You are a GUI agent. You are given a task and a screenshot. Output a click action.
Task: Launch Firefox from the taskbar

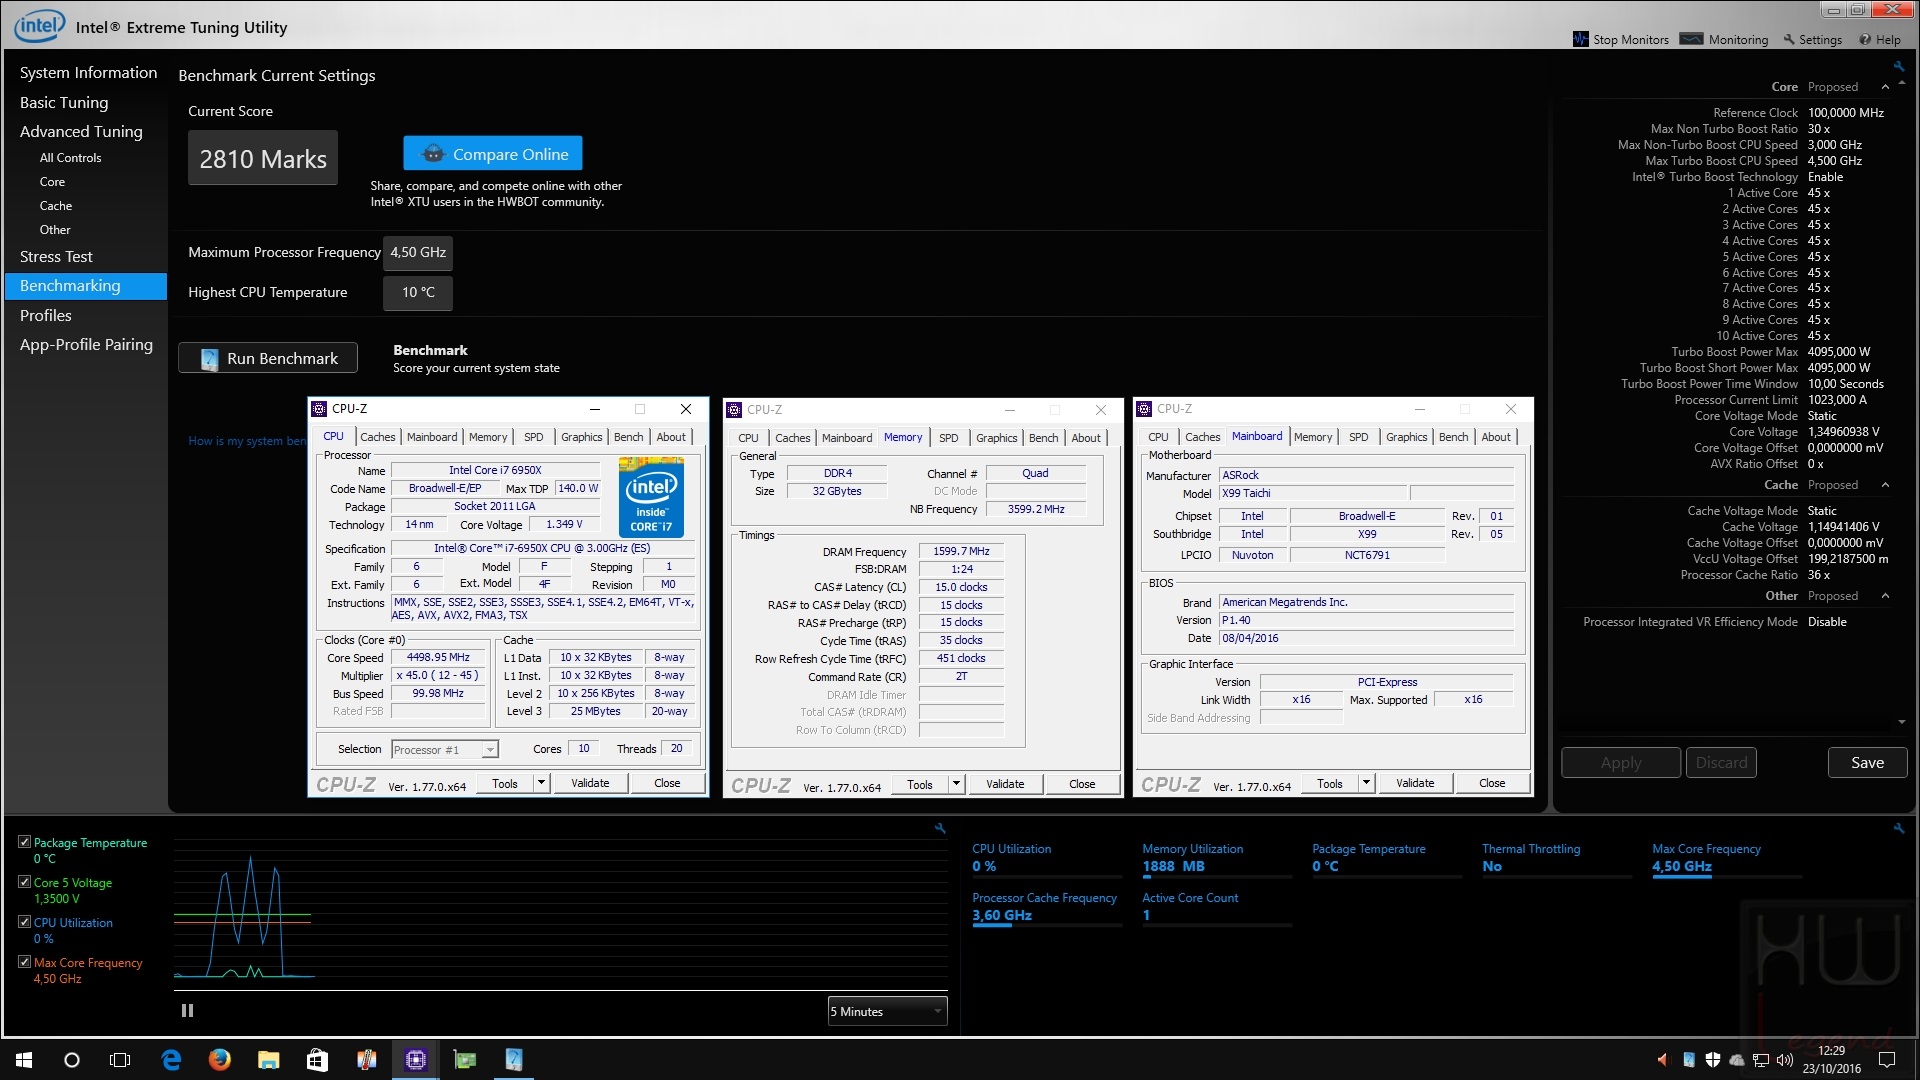[220, 1060]
